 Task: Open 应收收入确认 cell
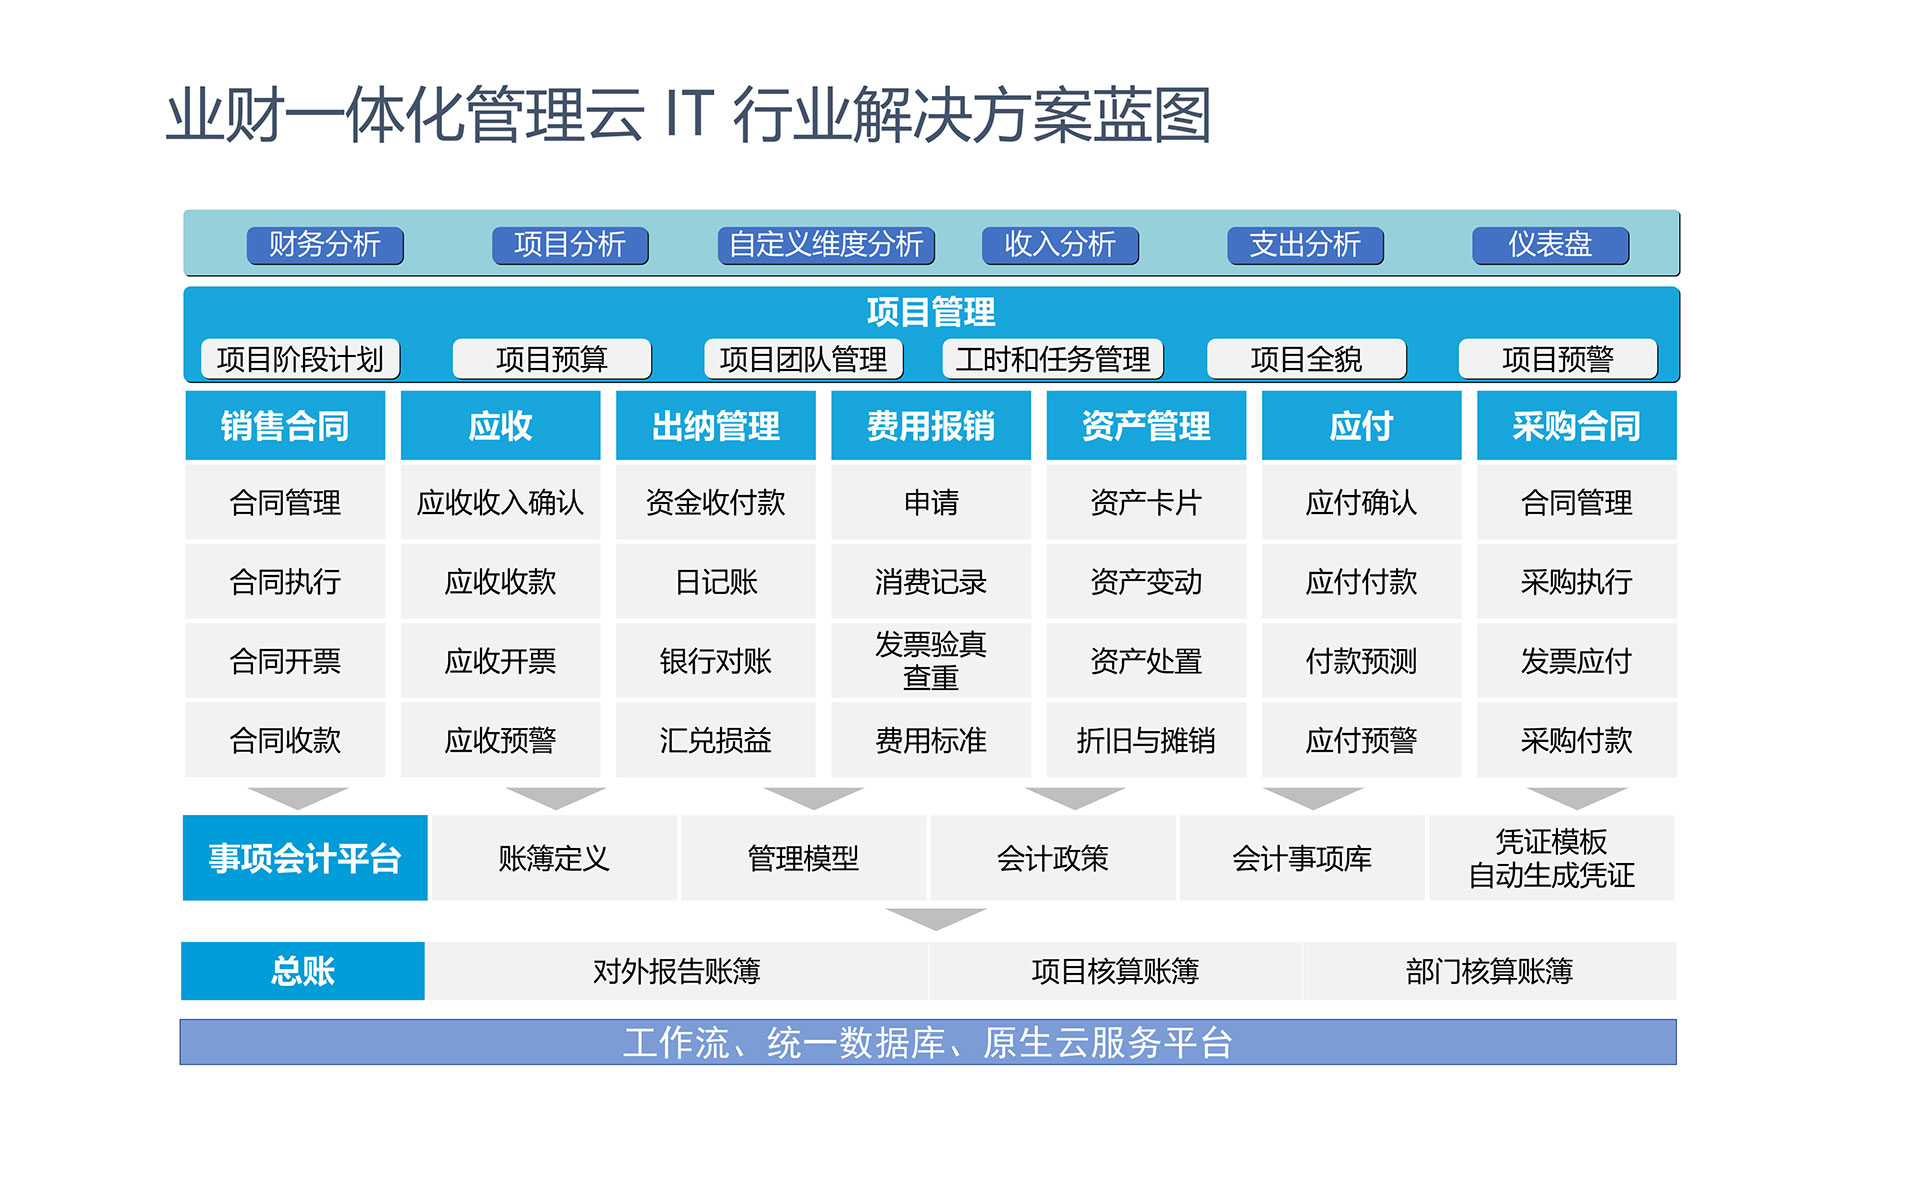(x=500, y=502)
